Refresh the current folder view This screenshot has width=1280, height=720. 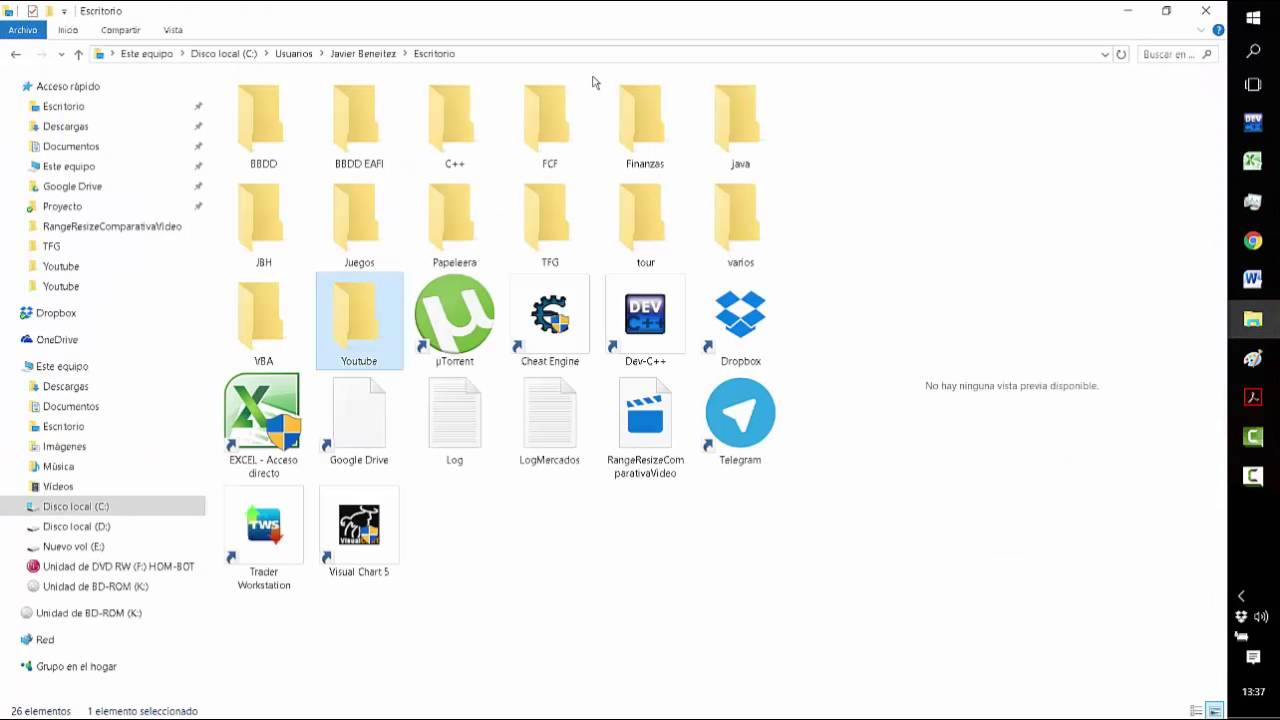1121,54
